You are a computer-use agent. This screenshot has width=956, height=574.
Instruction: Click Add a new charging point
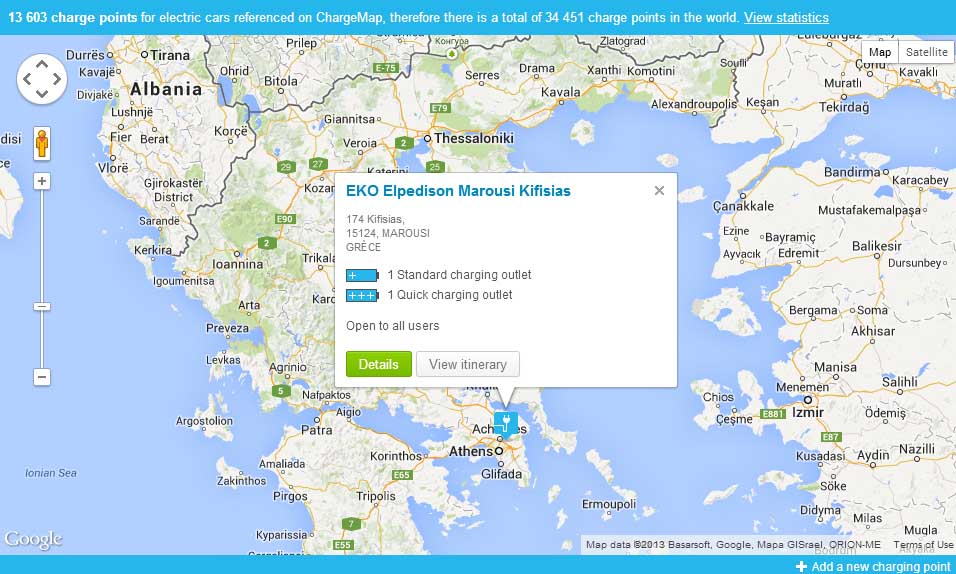click(x=873, y=566)
